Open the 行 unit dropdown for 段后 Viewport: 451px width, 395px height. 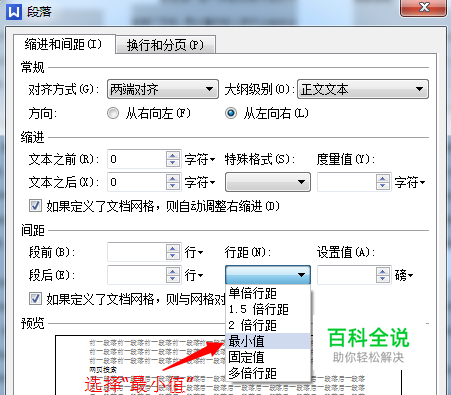click(194, 275)
